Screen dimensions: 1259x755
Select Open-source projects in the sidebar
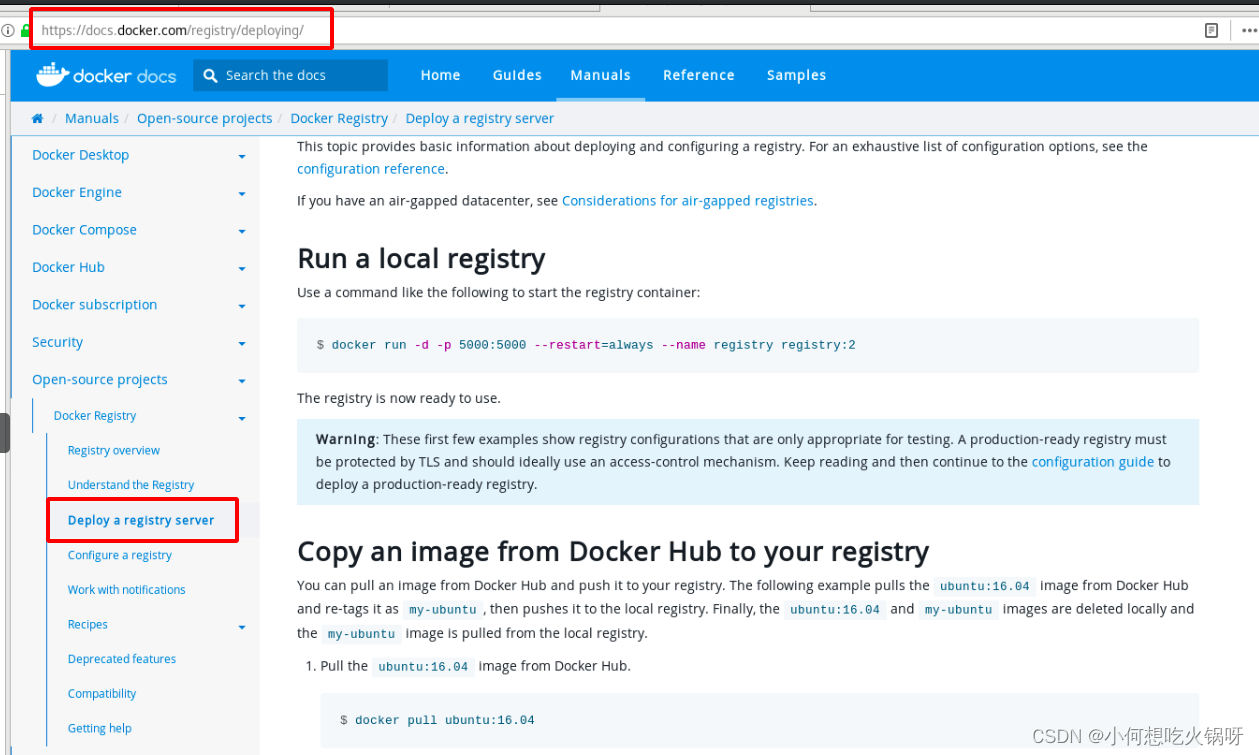[100, 380]
